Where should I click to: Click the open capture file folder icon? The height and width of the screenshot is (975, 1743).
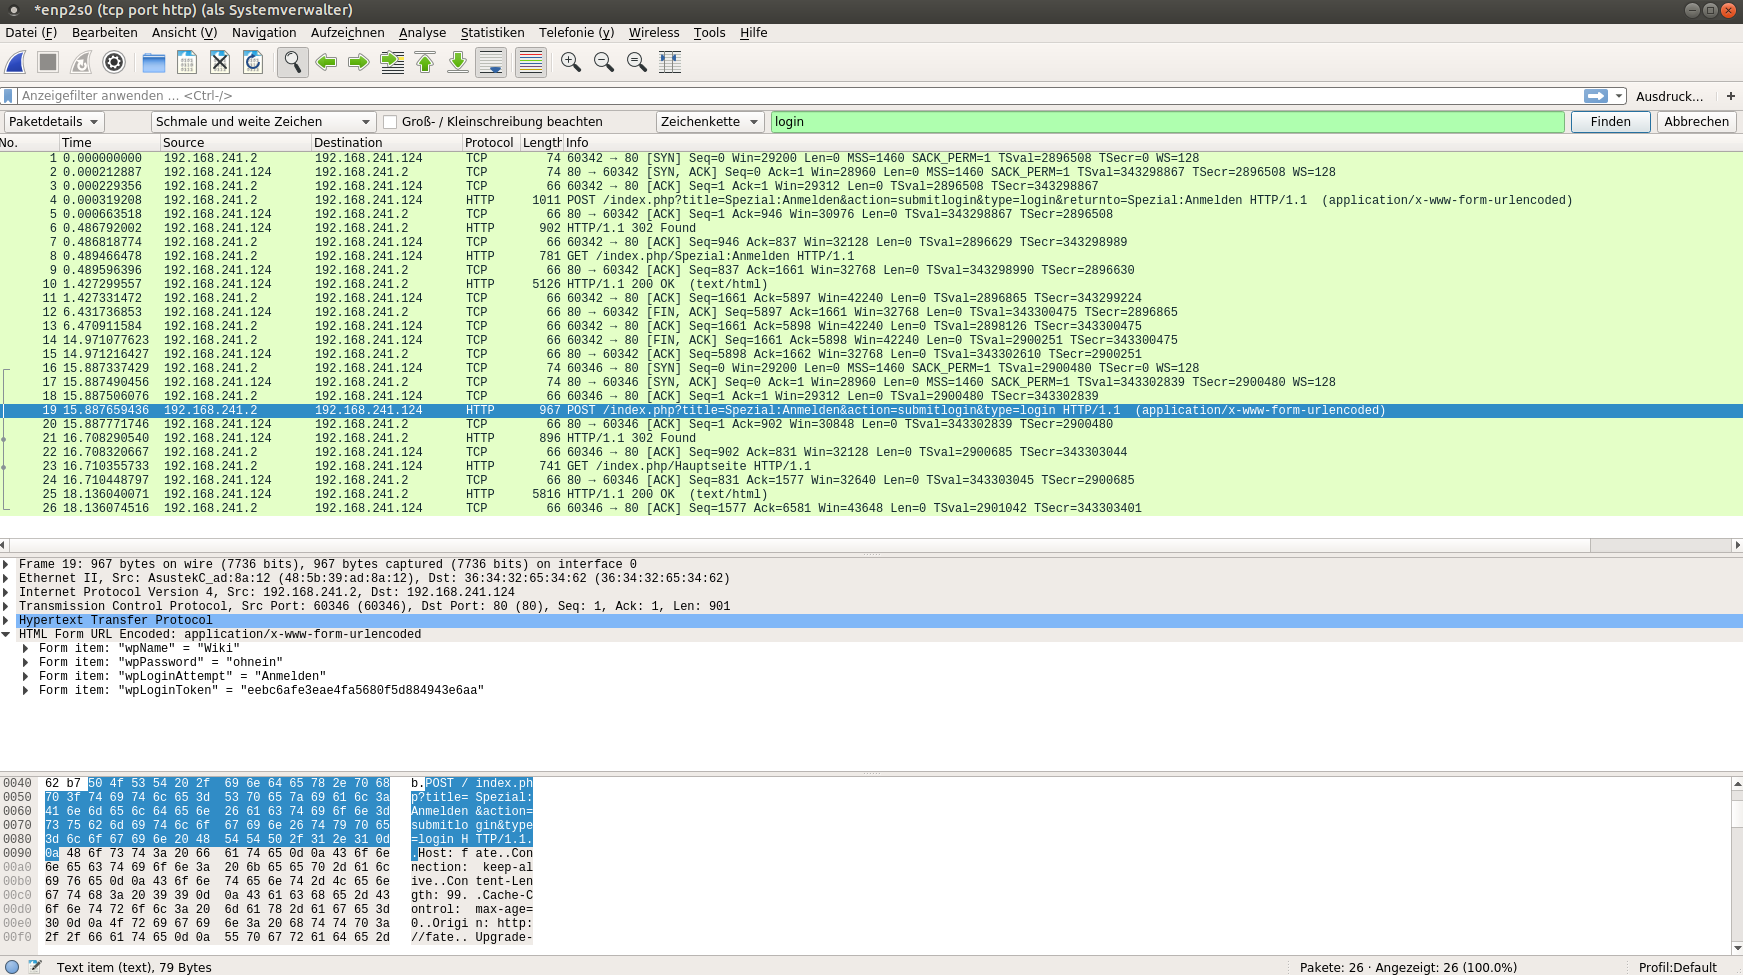click(x=153, y=62)
